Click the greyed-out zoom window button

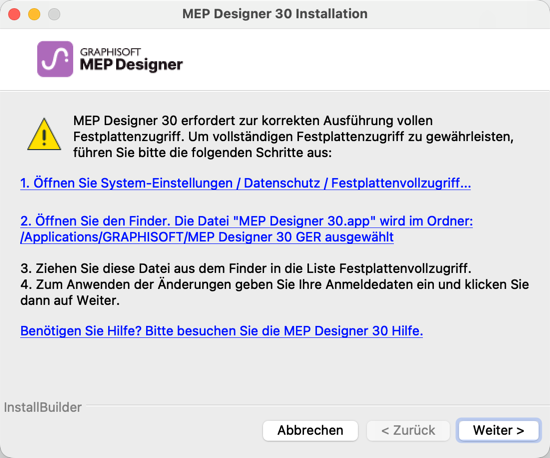click(54, 14)
